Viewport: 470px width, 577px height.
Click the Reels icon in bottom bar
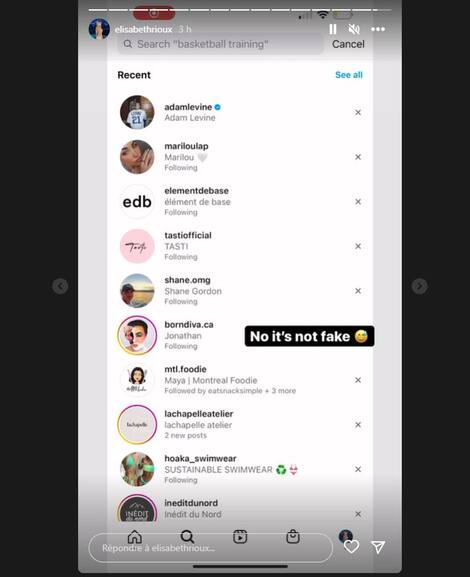pos(240,537)
